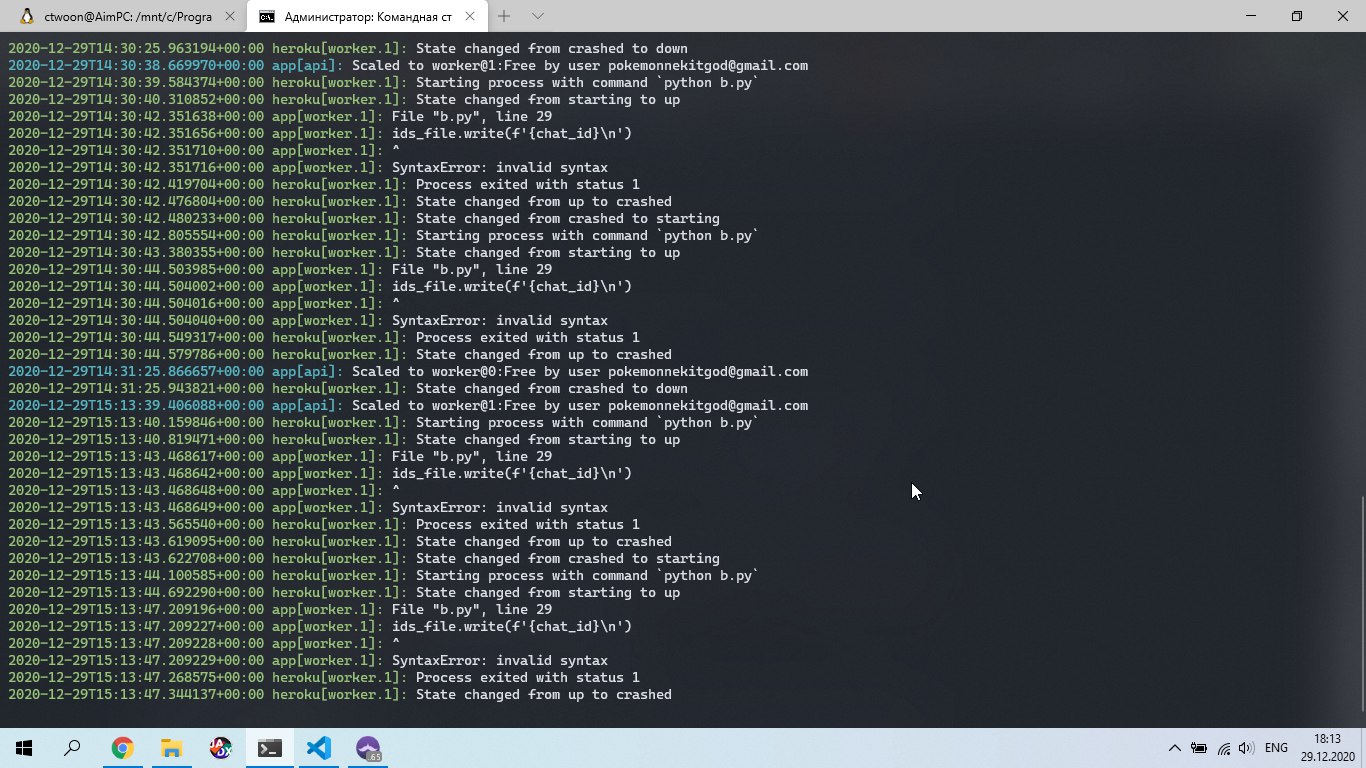Open the purple dome app with 65 badge
This screenshot has width=1366, height=768.
368,748
